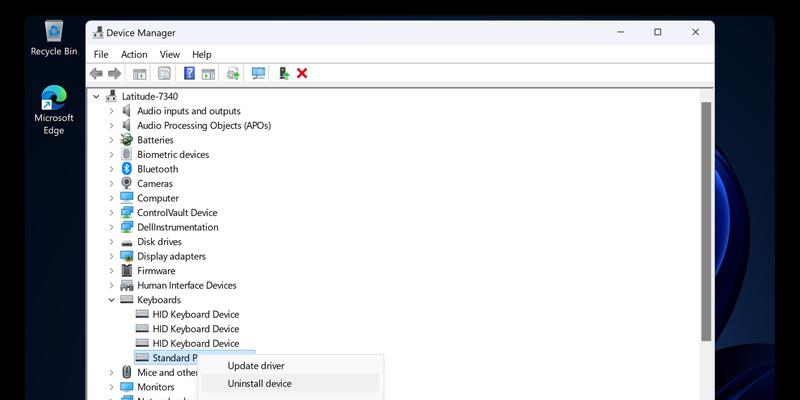Expand the Computer chevron
800x400 pixels.
point(111,198)
